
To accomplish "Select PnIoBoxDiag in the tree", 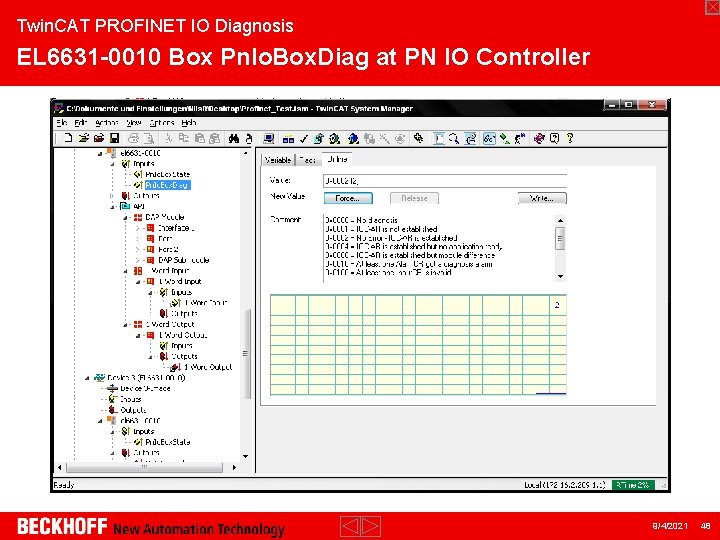I will click(x=167, y=185).
